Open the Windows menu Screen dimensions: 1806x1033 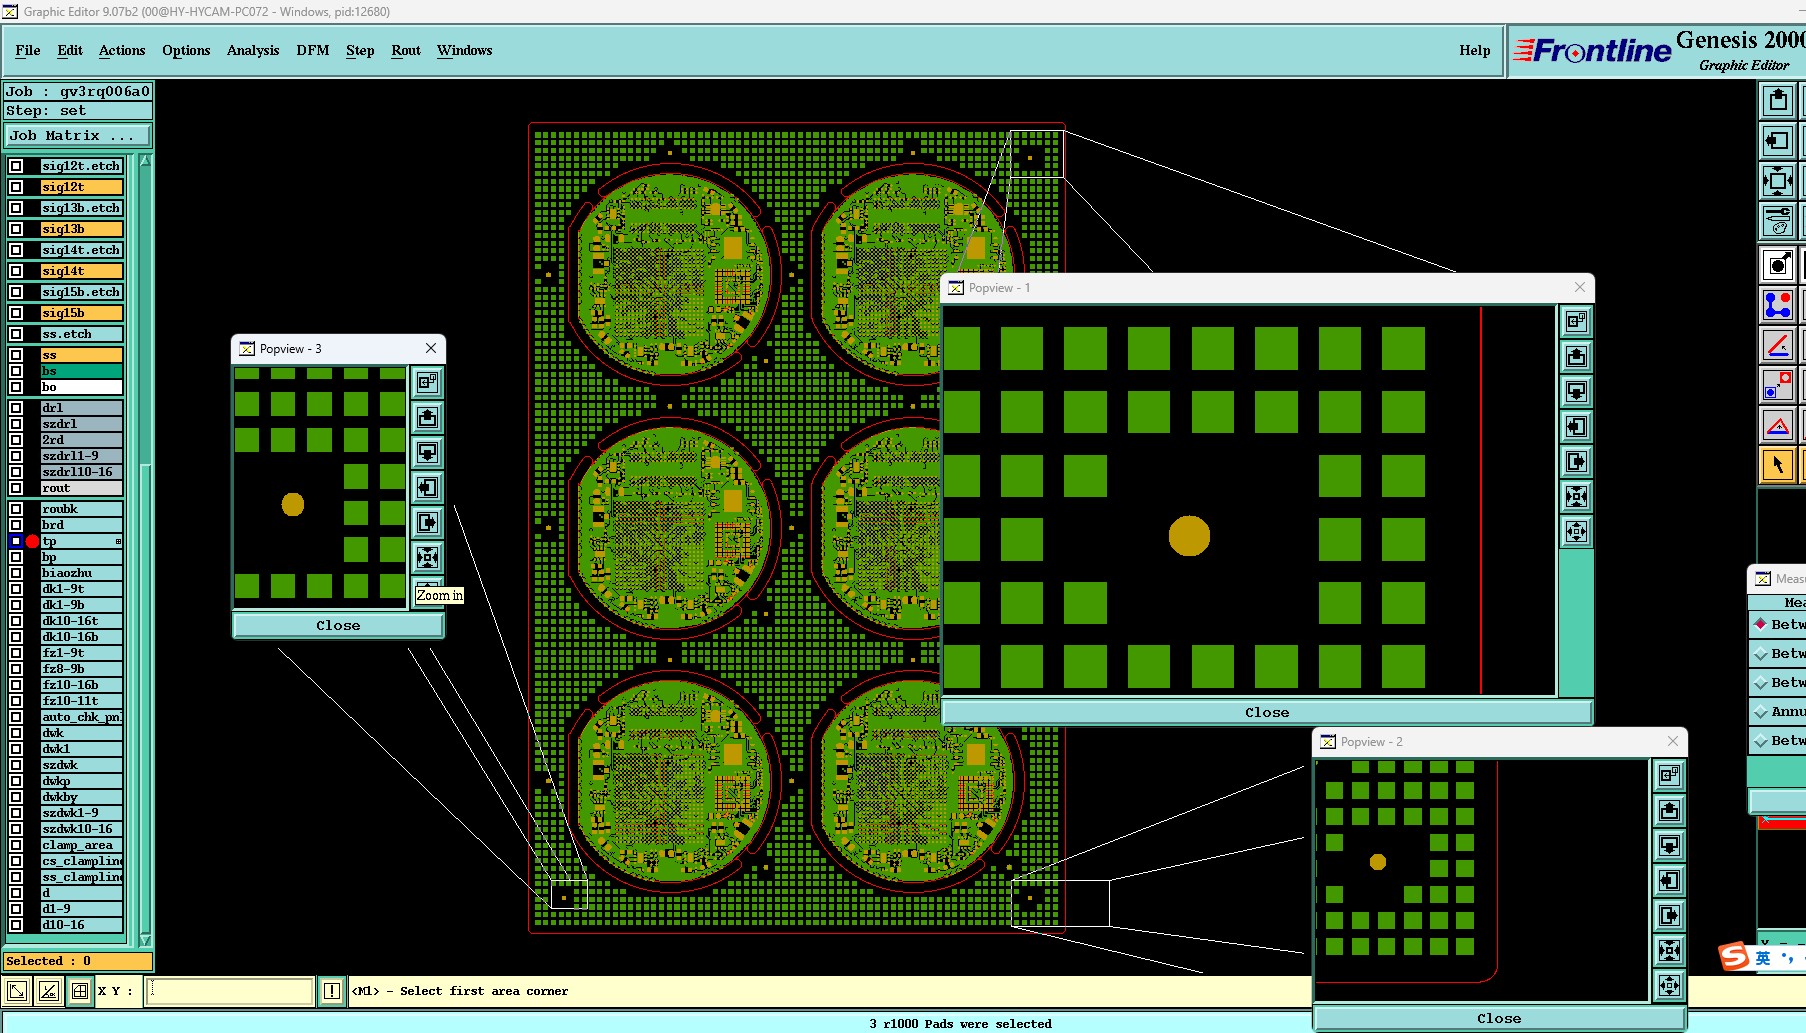coord(465,50)
